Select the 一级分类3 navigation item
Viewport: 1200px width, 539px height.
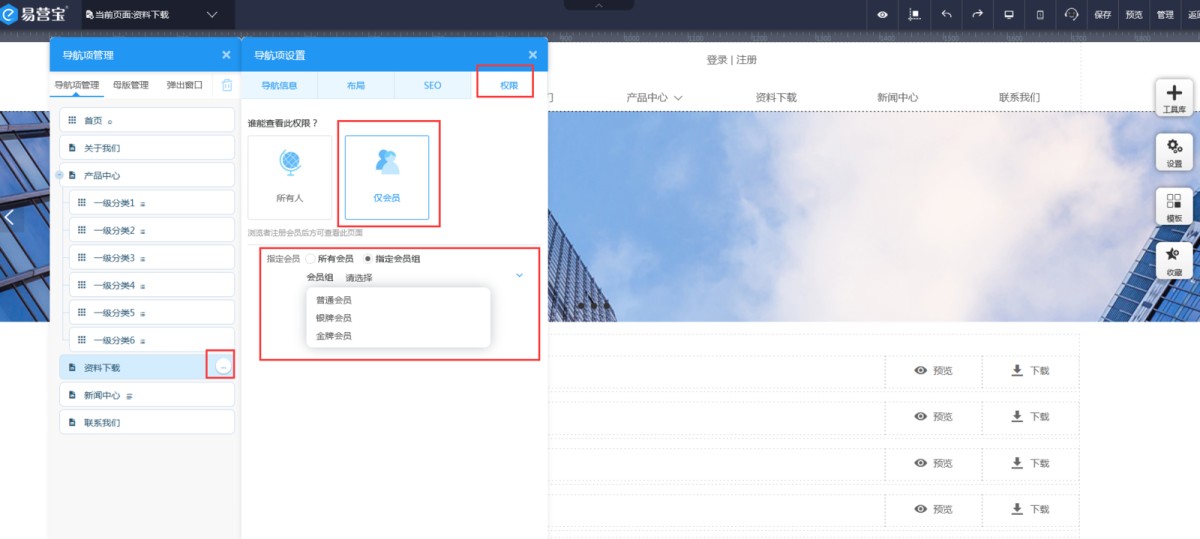coord(152,258)
